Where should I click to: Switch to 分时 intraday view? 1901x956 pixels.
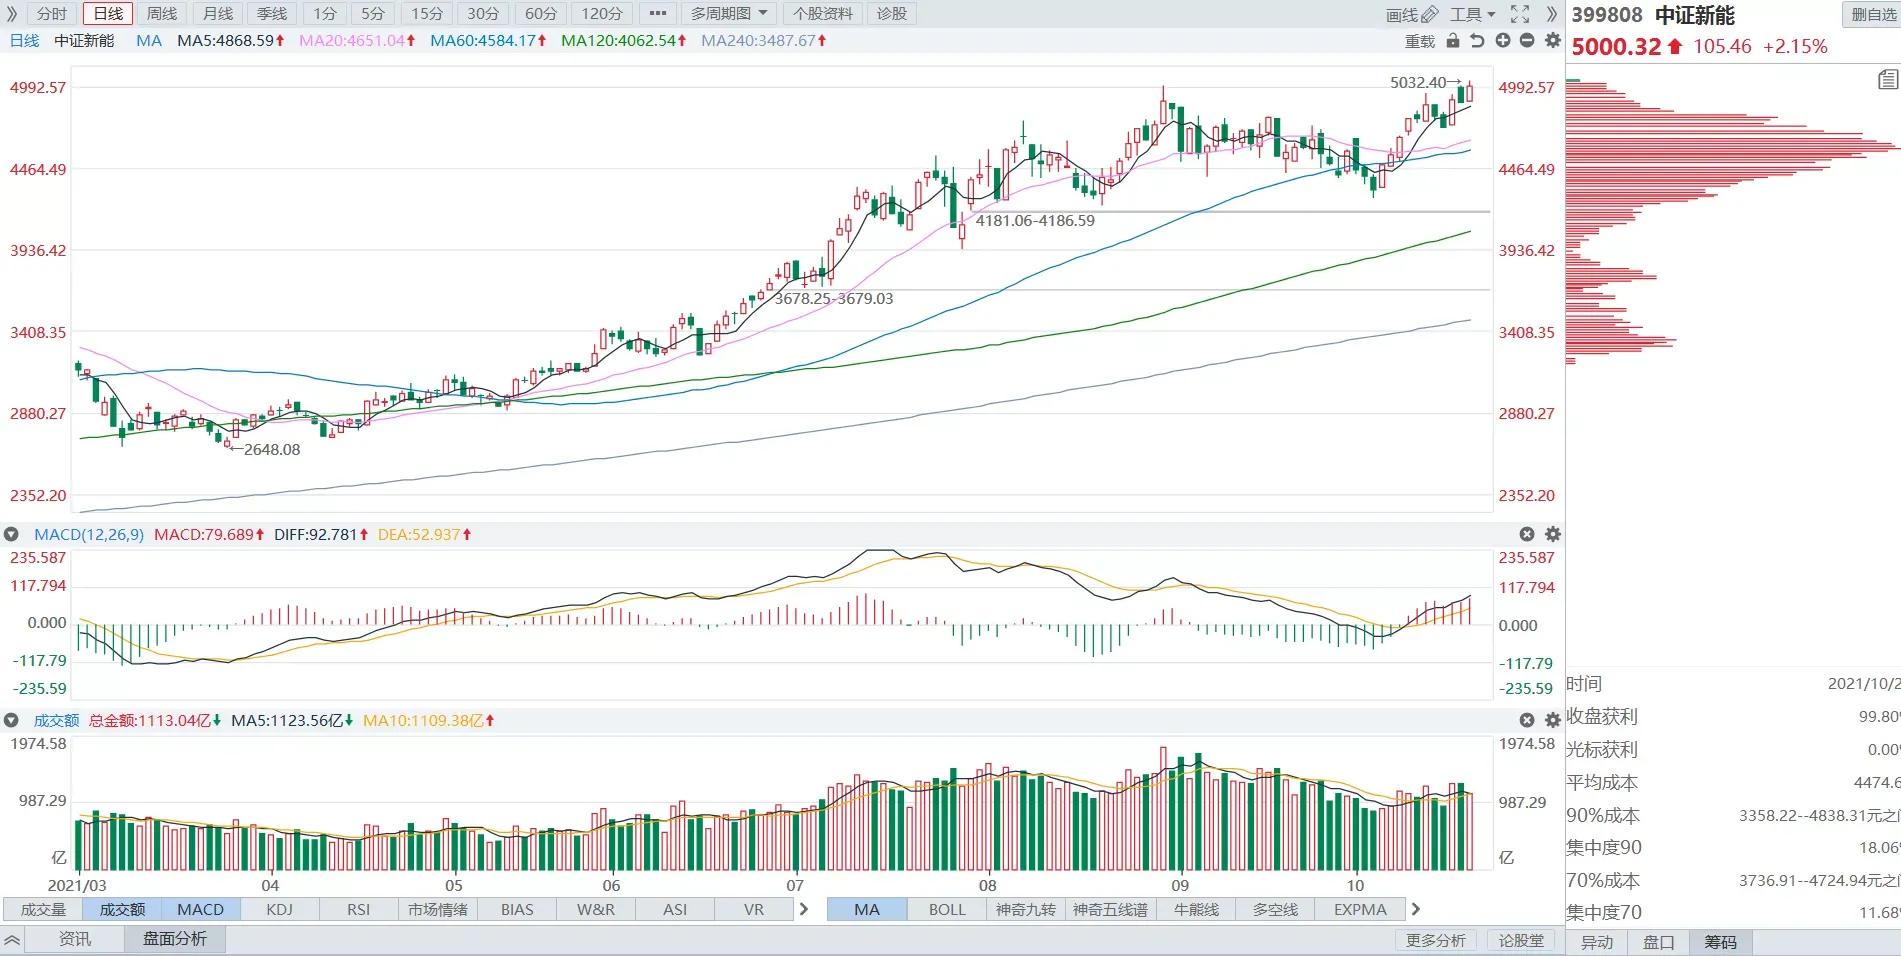(x=52, y=14)
